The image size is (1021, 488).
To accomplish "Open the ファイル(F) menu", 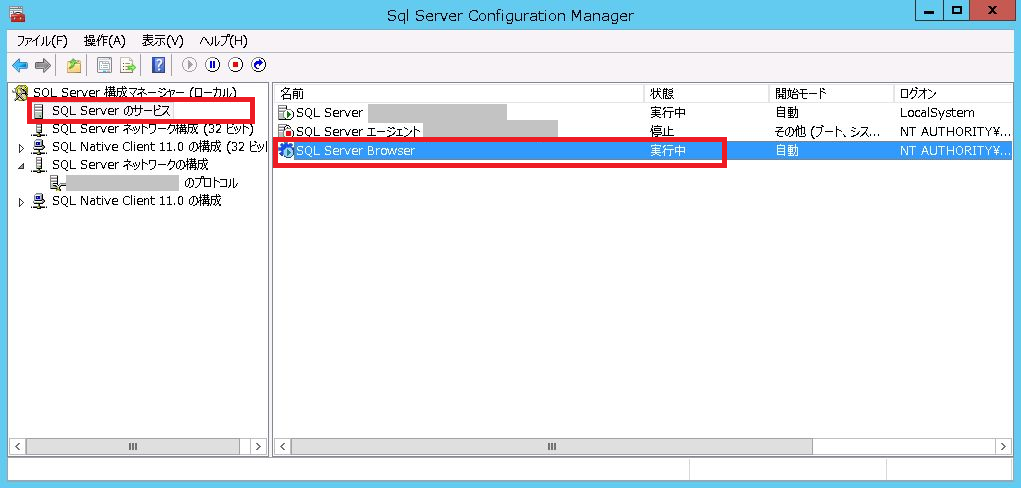I will pos(42,41).
